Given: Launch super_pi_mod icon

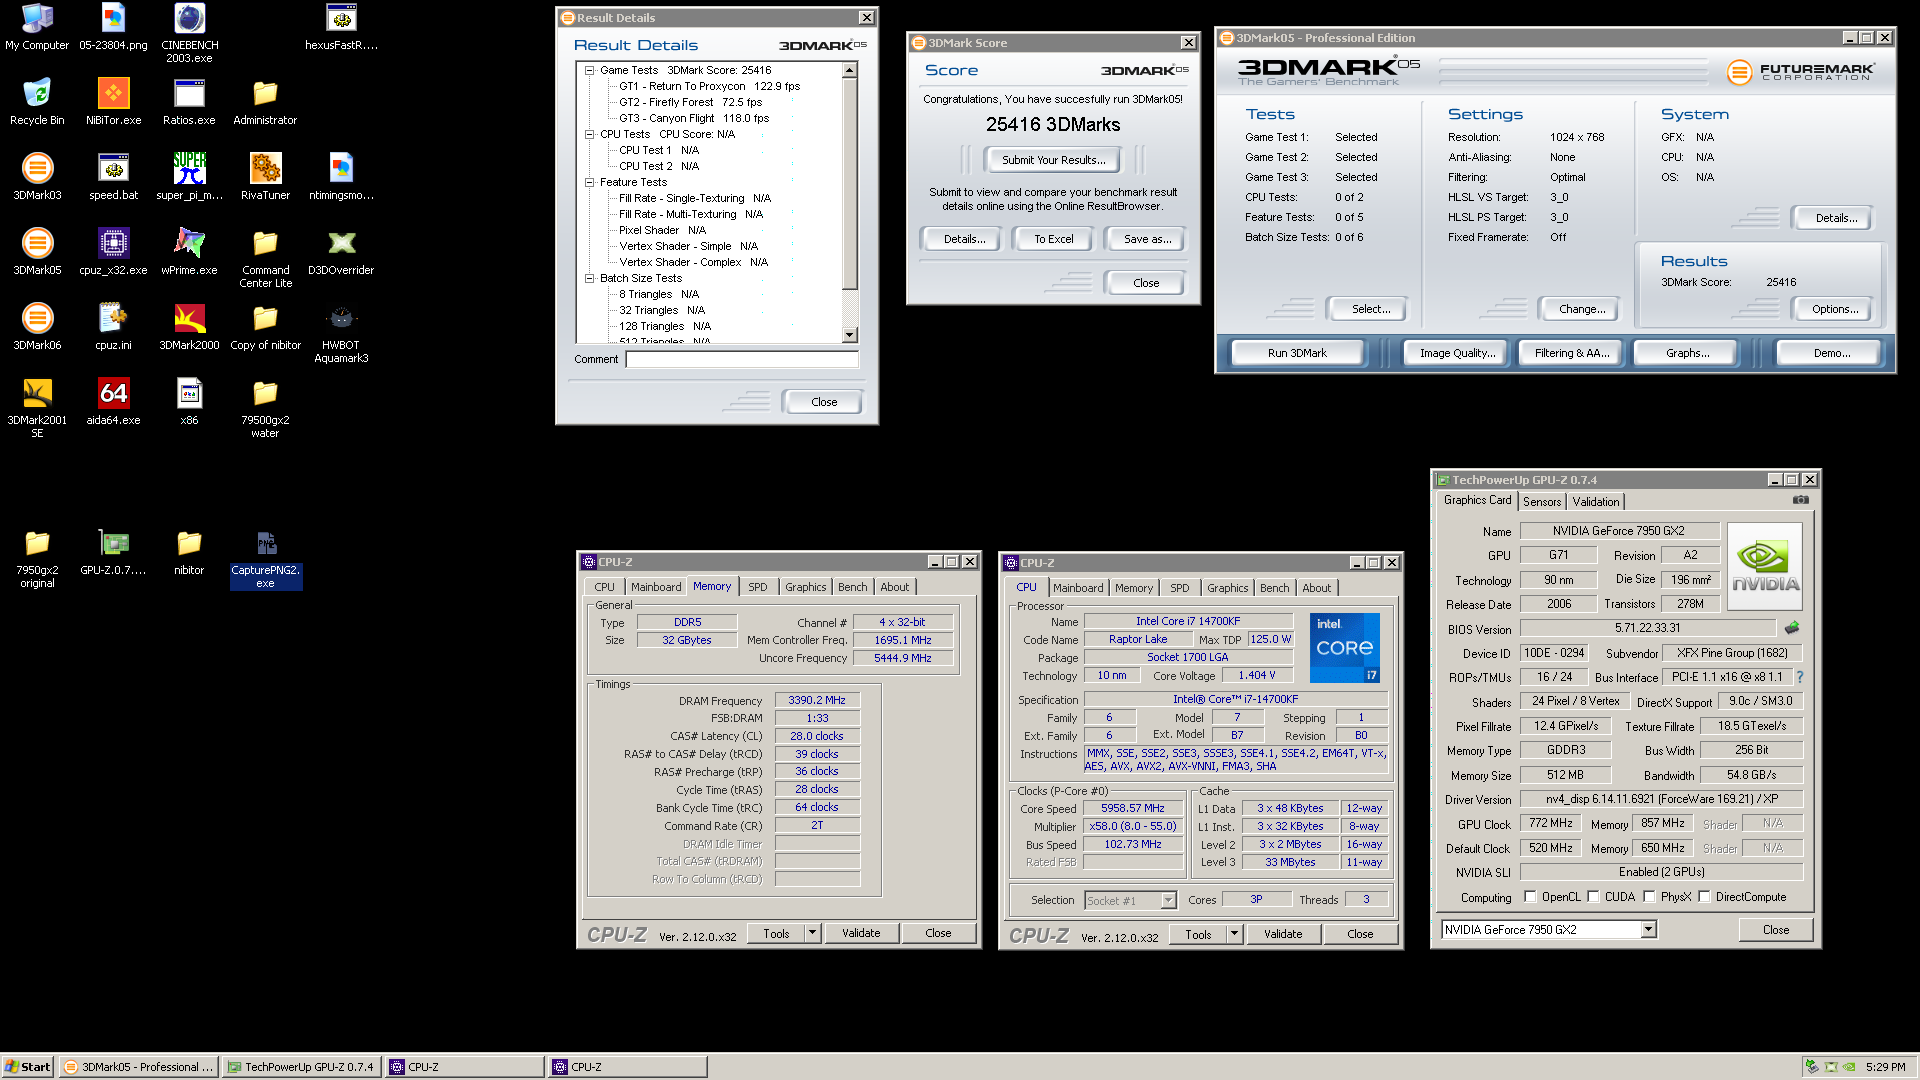Looking at the screenshot, I should tap(189, 177).
